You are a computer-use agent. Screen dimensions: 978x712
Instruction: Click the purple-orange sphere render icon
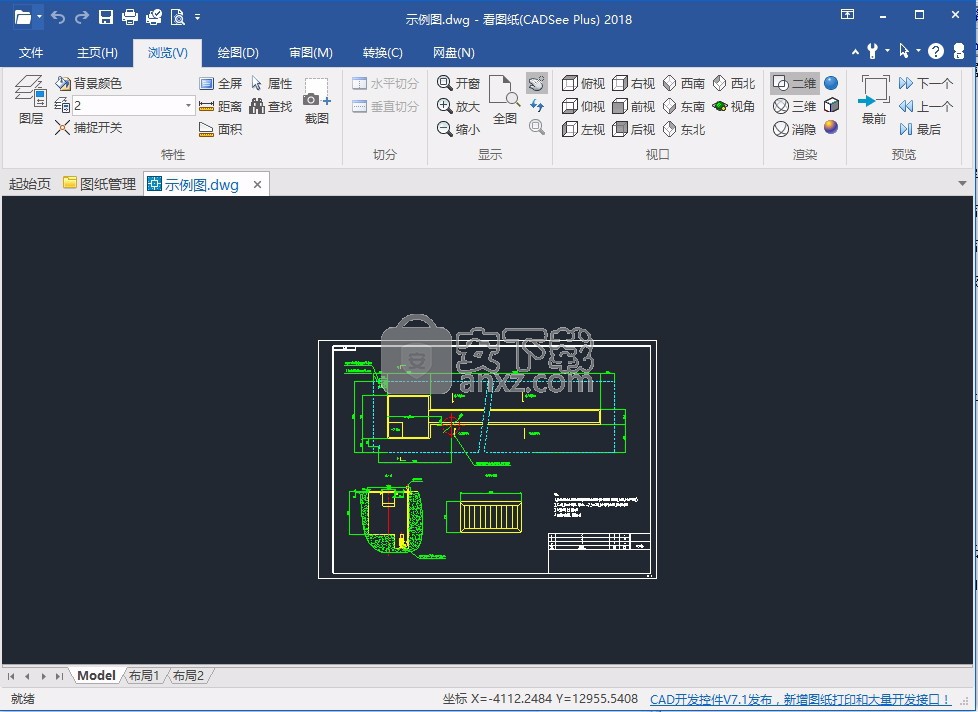[831, 127]
